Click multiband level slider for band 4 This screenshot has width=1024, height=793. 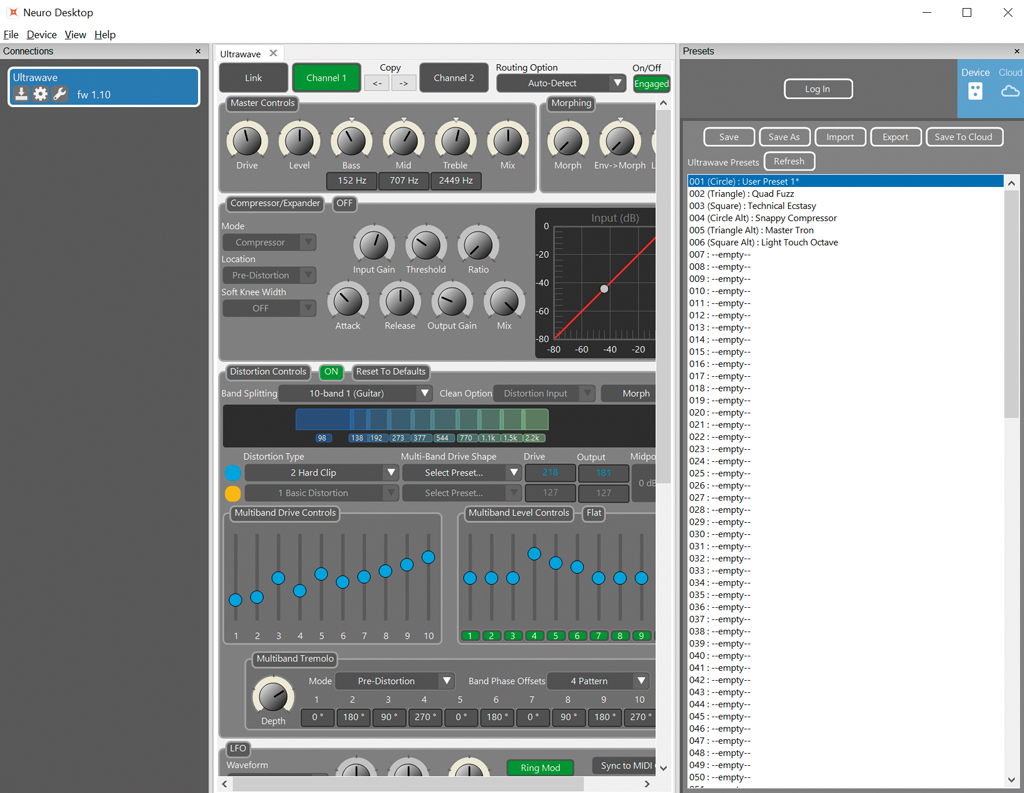tap(534, 554)
